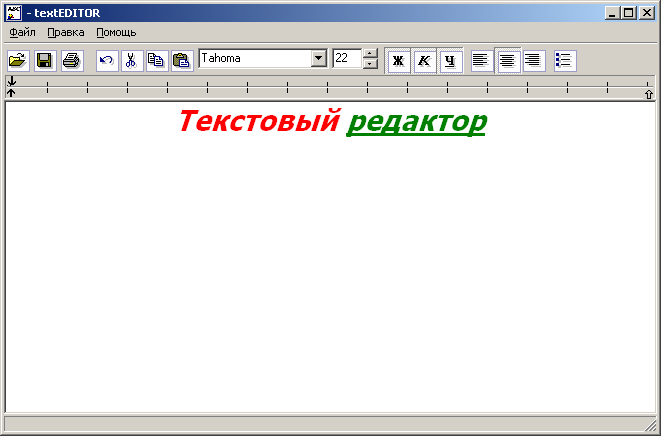Toggle the bulleted list

pos(565,61)
